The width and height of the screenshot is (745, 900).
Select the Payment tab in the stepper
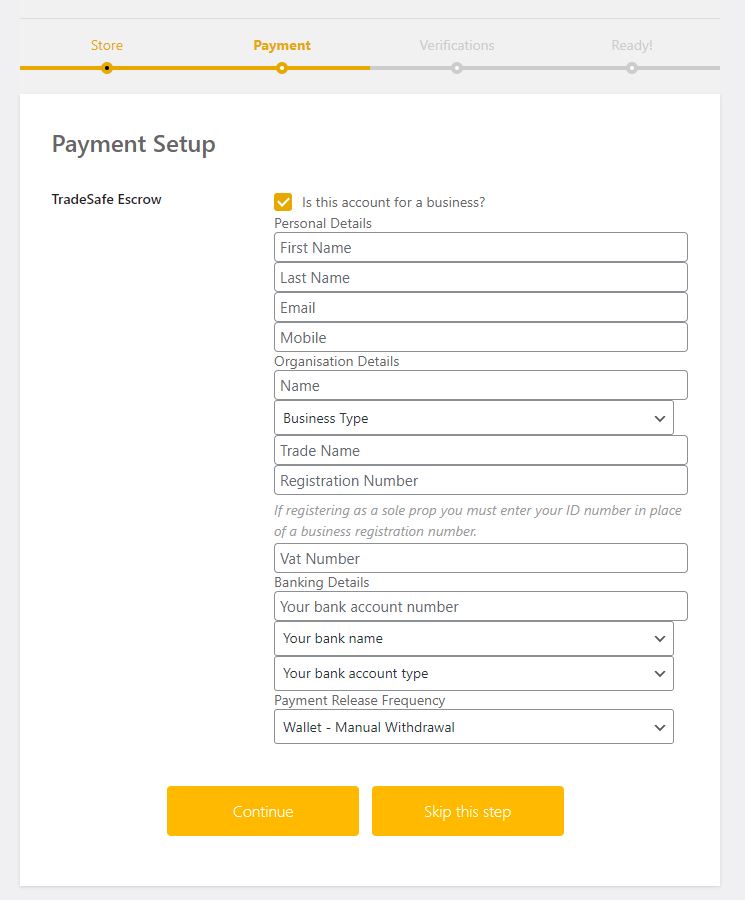[281, 45]
